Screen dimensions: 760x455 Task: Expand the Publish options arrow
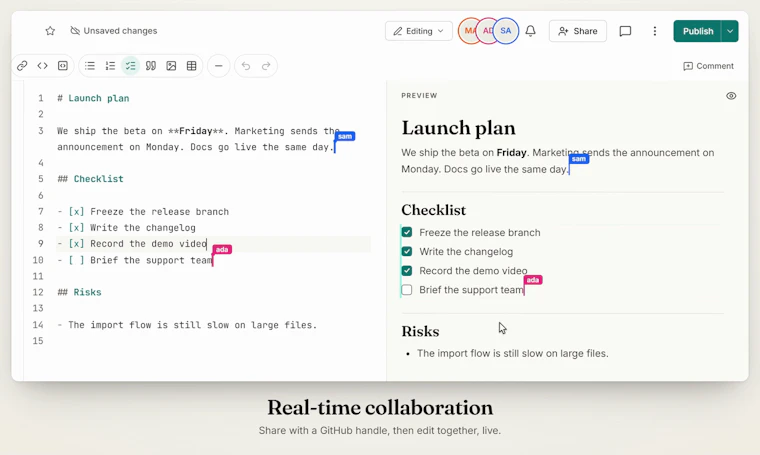coord(729,31)
